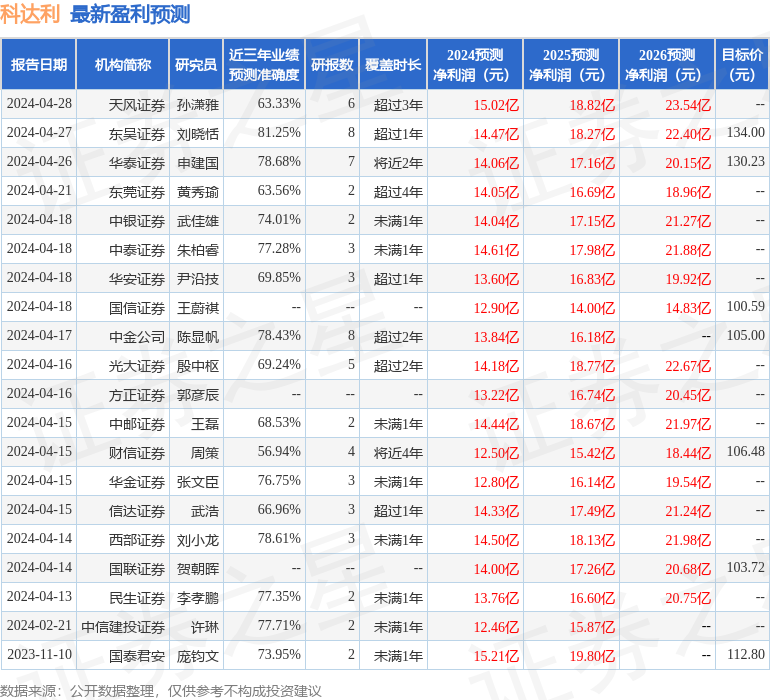Click the date 2024-04-28
Screen dimensions: 770x700
39,104
